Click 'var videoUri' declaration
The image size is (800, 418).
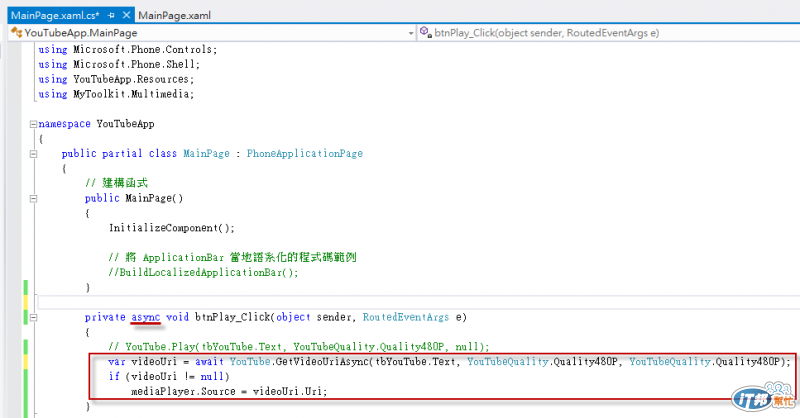pos(142,362)
